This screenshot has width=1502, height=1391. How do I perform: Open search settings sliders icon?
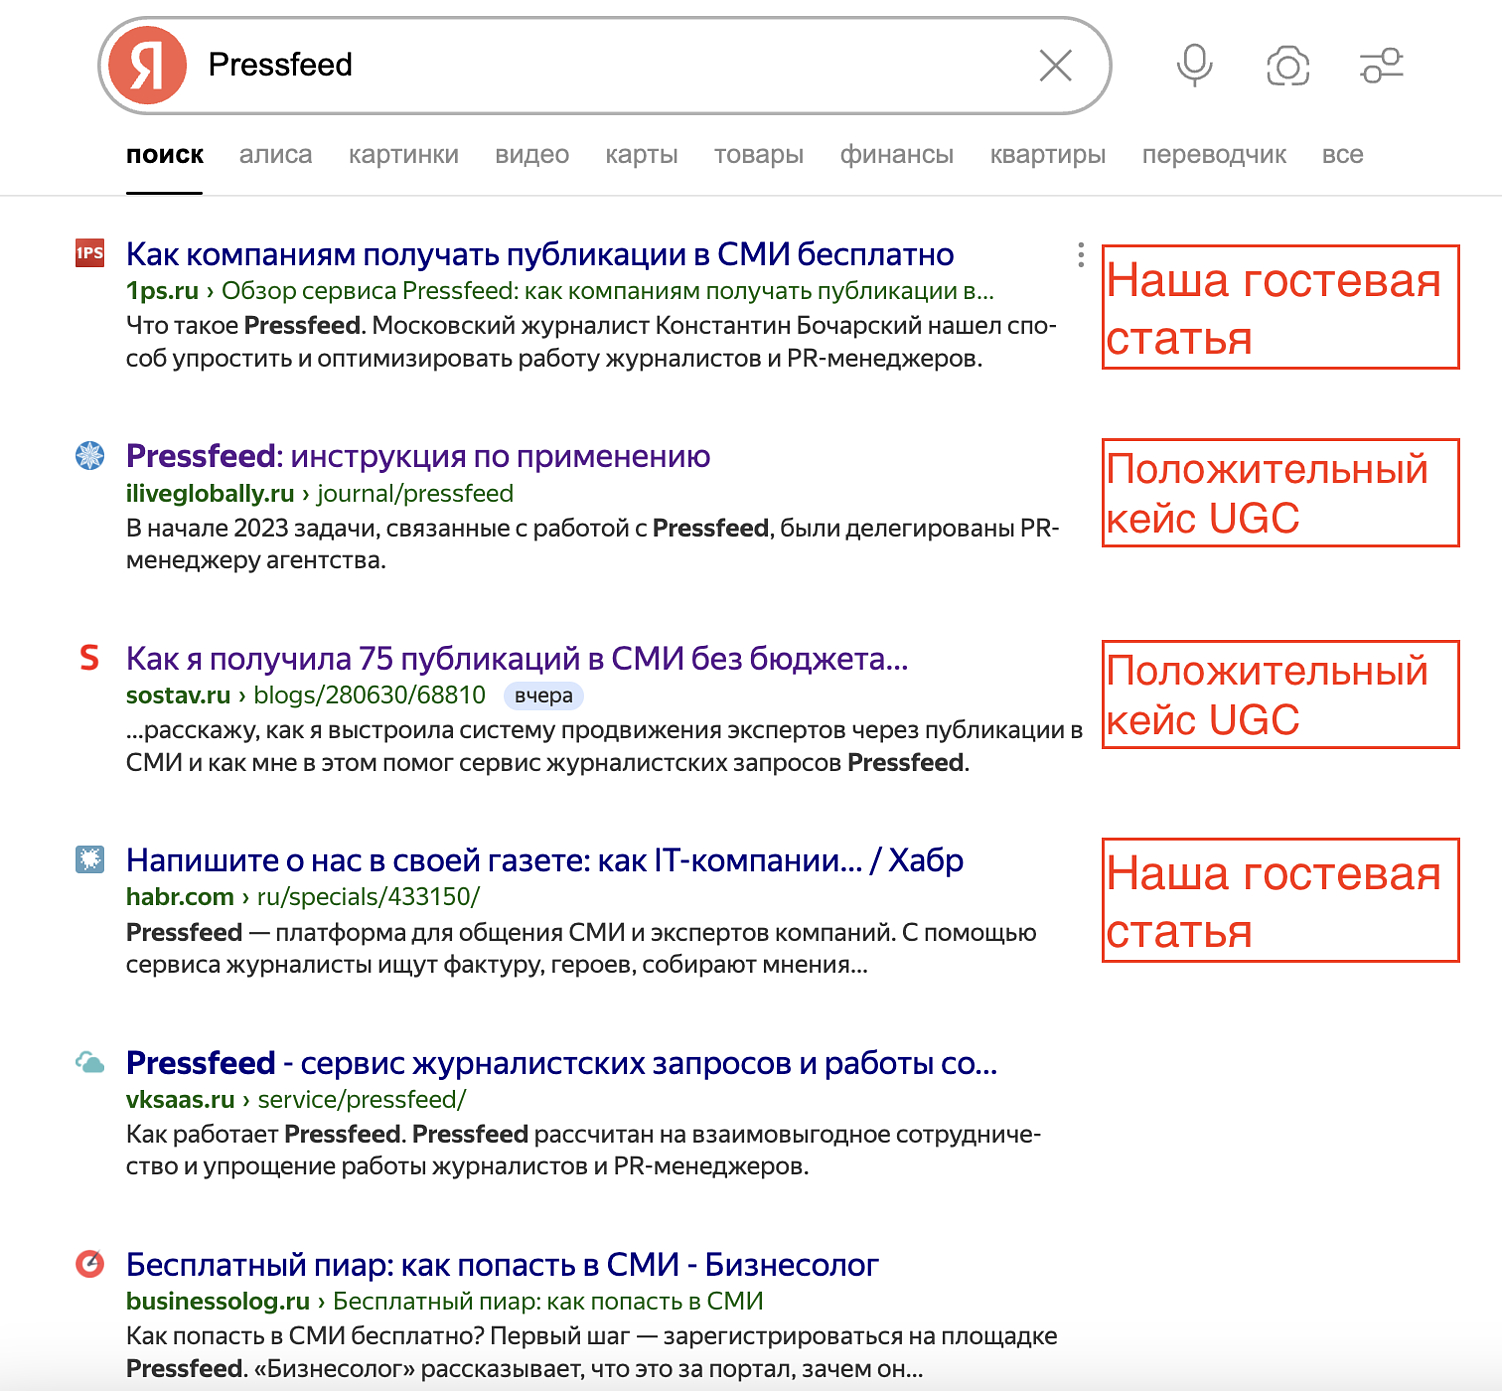click(1382, 66)
